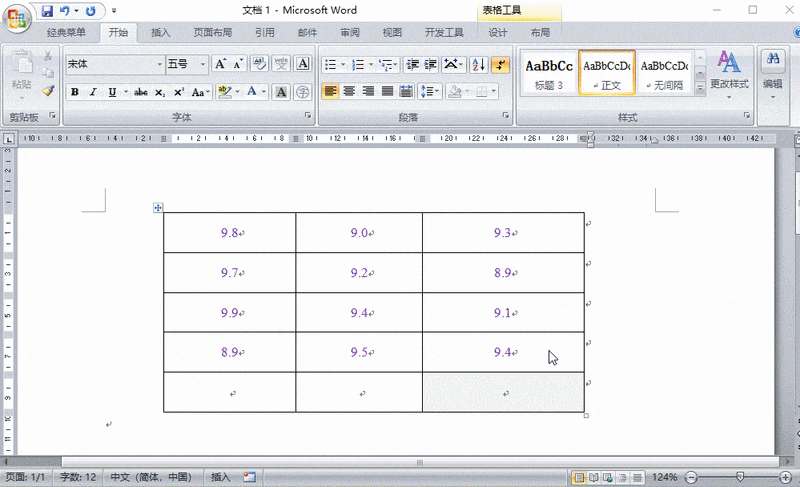Toggle show paragraph marks button
This screenshot has height=487, width=800.
pyautogui.click(x=501, y=65)
